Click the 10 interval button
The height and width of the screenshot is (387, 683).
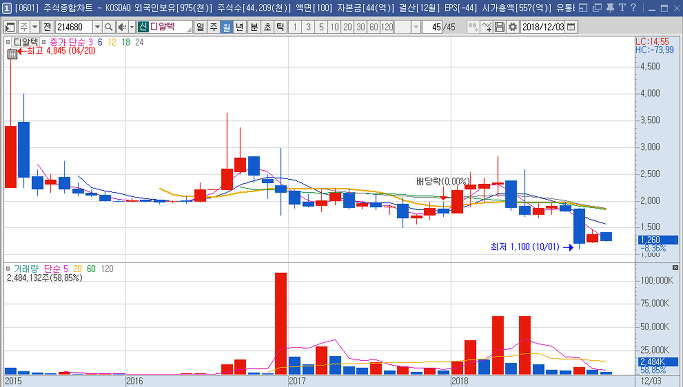click(x=334, y=27)
